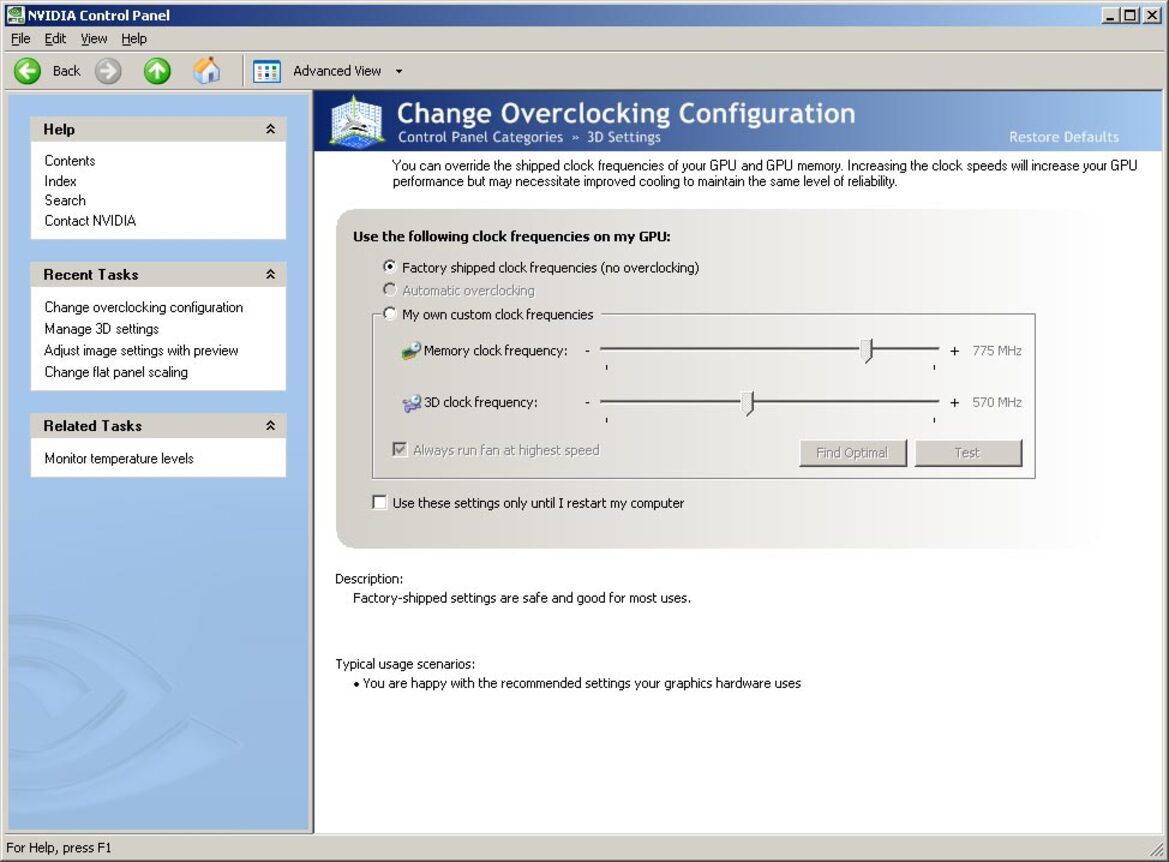Collapse the Recent Tasks panel
This screenshot has height=862, width=1169.
click(270, 274)
